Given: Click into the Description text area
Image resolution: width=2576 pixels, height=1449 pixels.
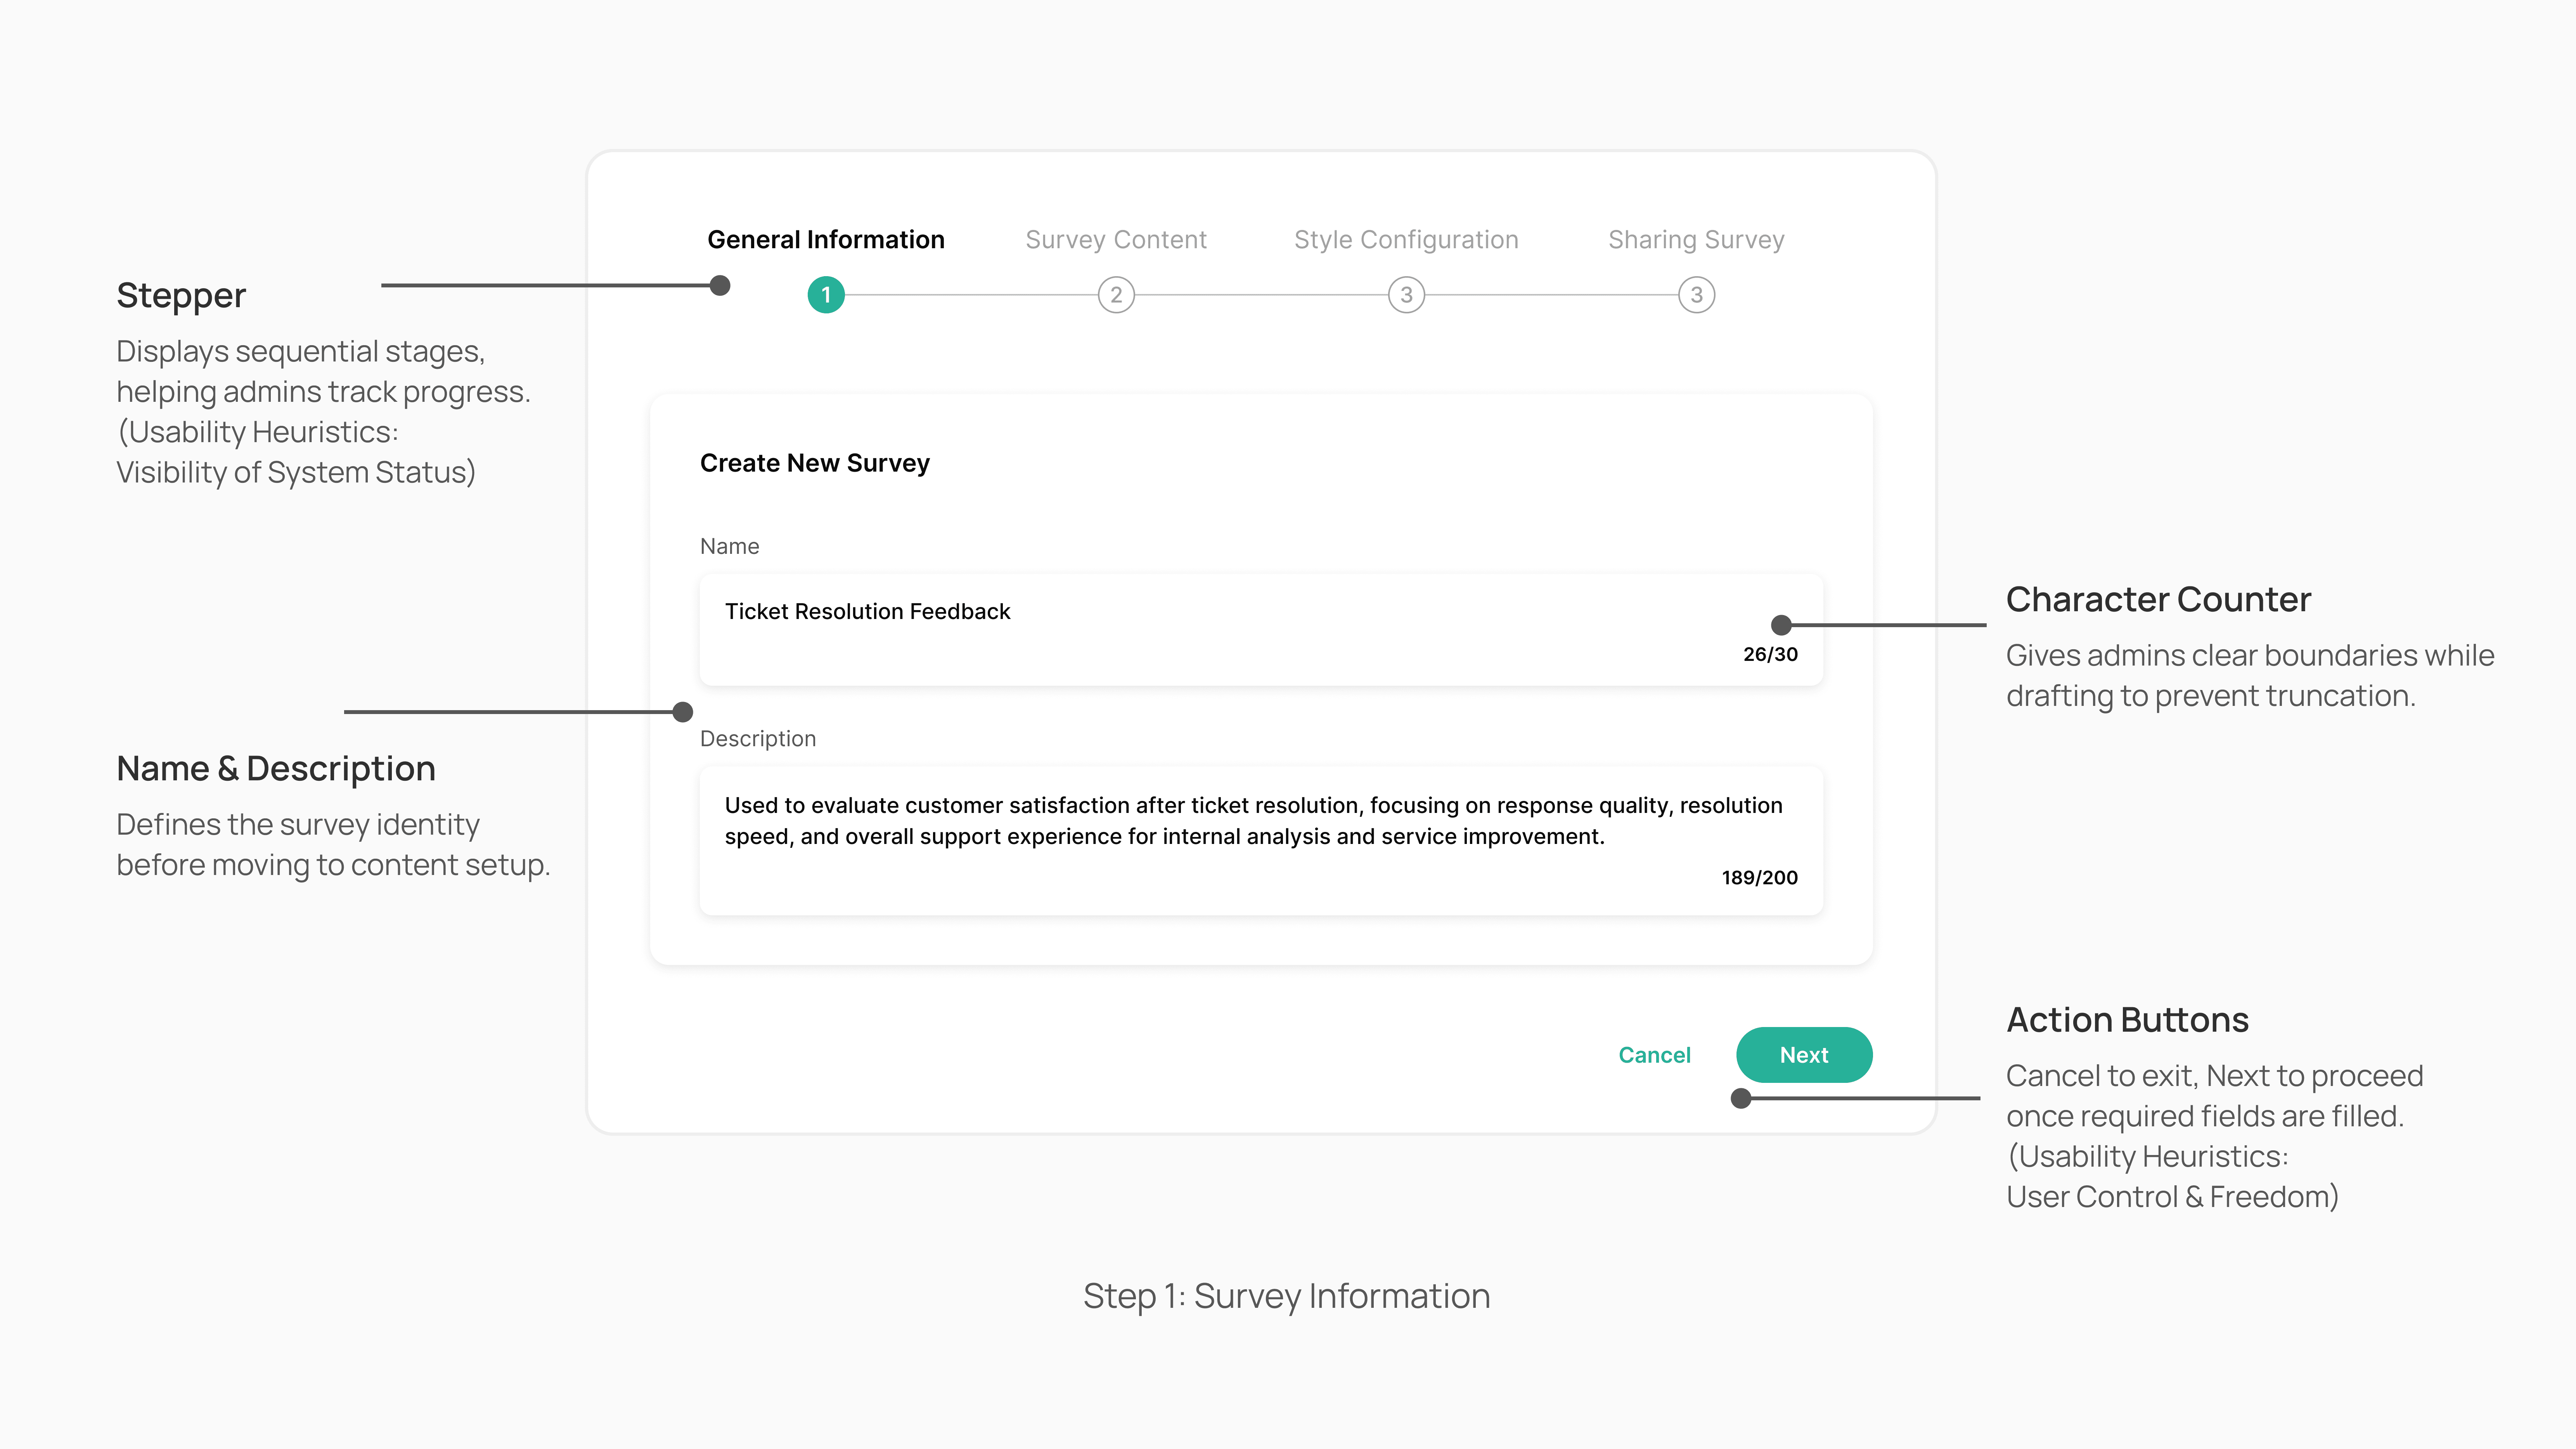Looking at the screenshot, I should pyautogui.click(x=1261, y=841).
